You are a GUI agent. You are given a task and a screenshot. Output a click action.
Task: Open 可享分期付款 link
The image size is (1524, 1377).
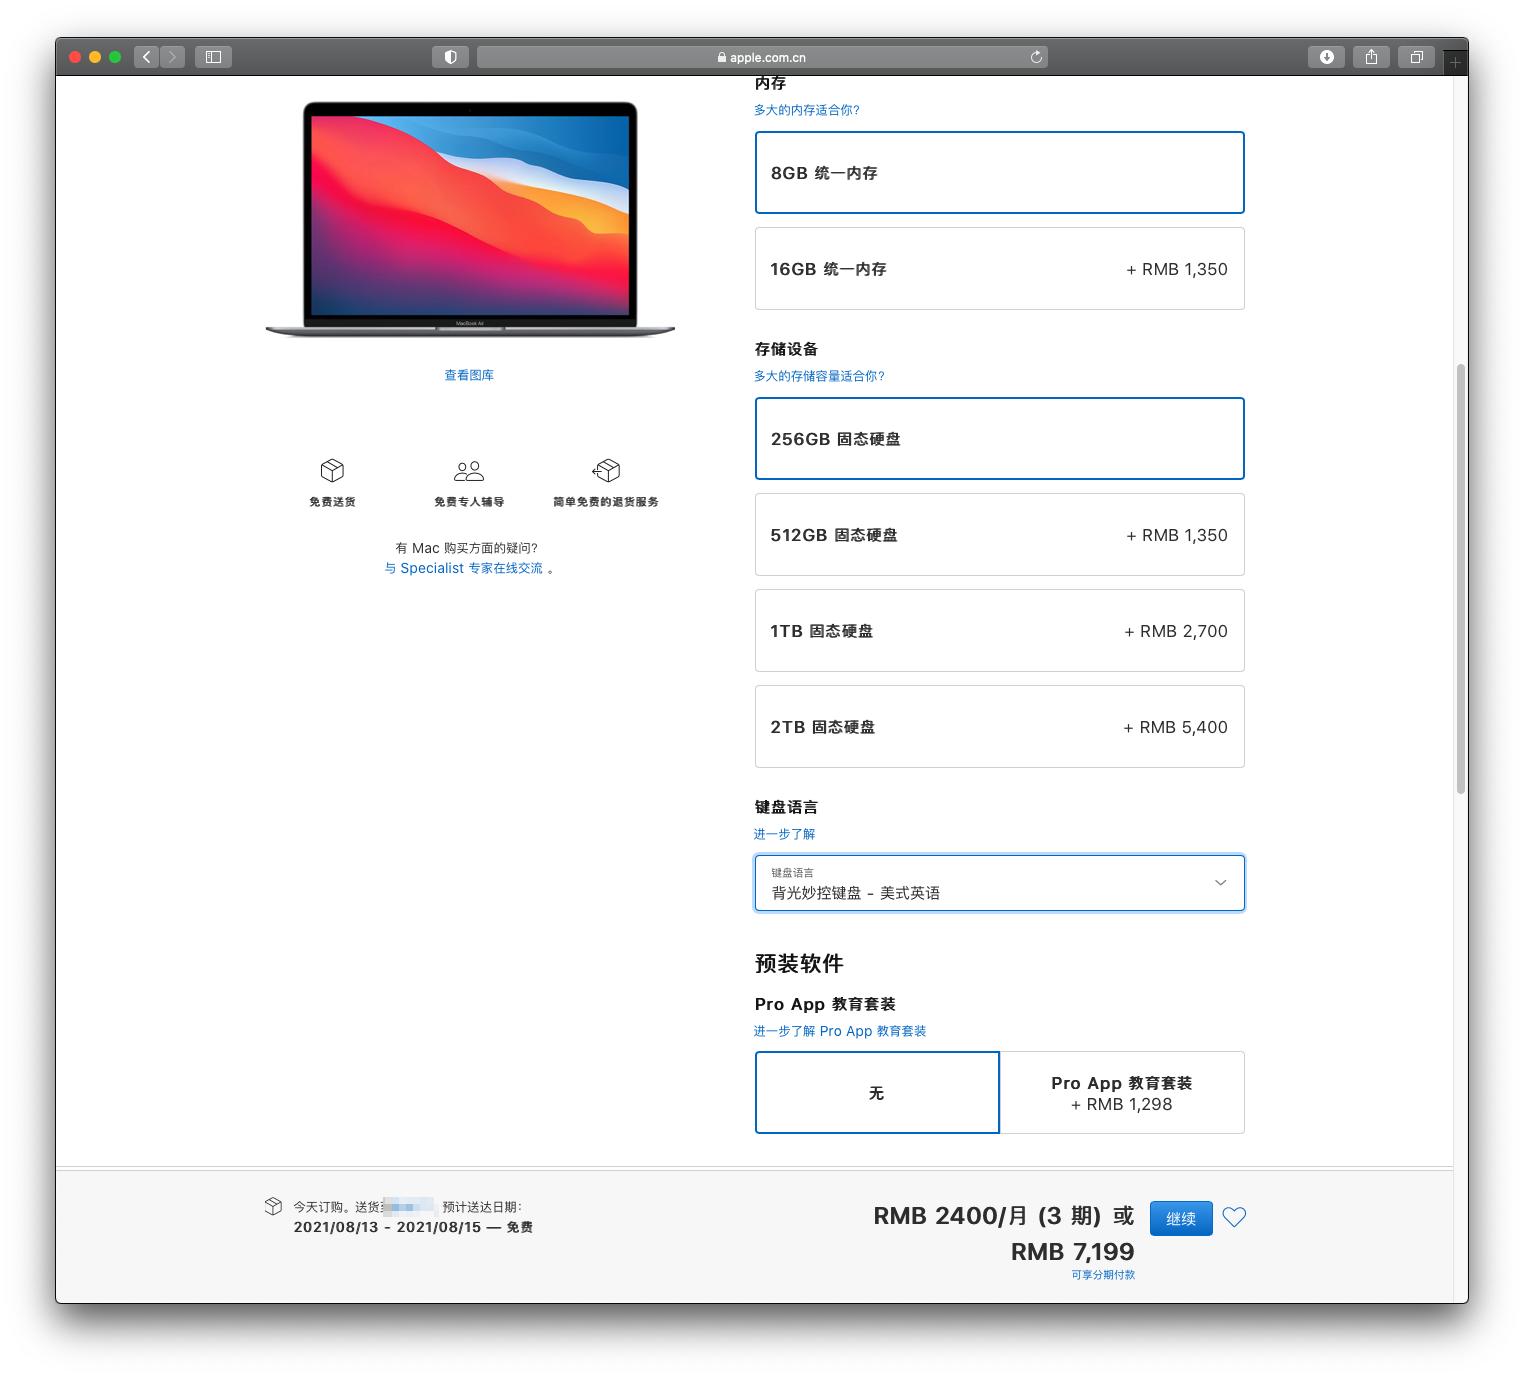click(1103, 1274)
